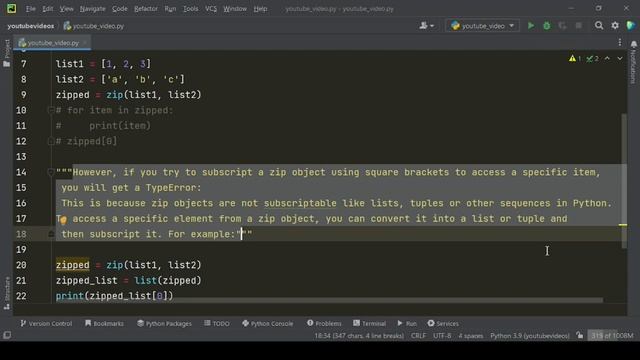Click fold end marker on line 18

tap(51, 234)
